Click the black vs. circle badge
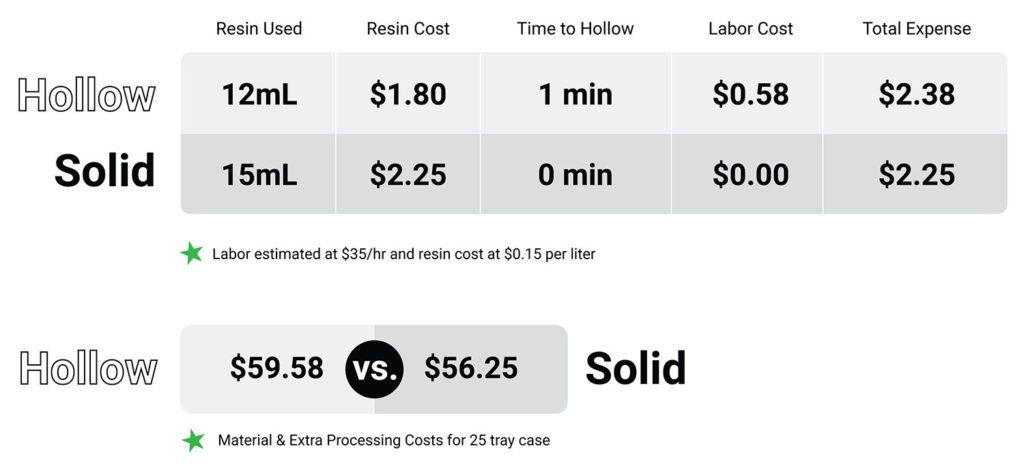 coord(374,369)
